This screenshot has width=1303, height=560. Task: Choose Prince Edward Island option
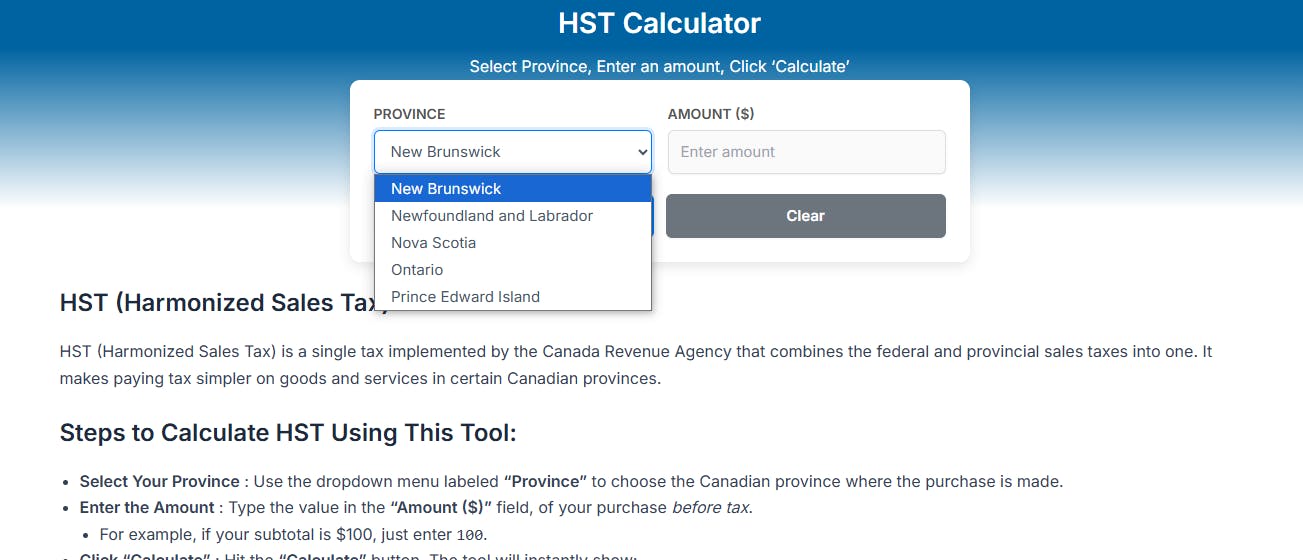(513, 297)
